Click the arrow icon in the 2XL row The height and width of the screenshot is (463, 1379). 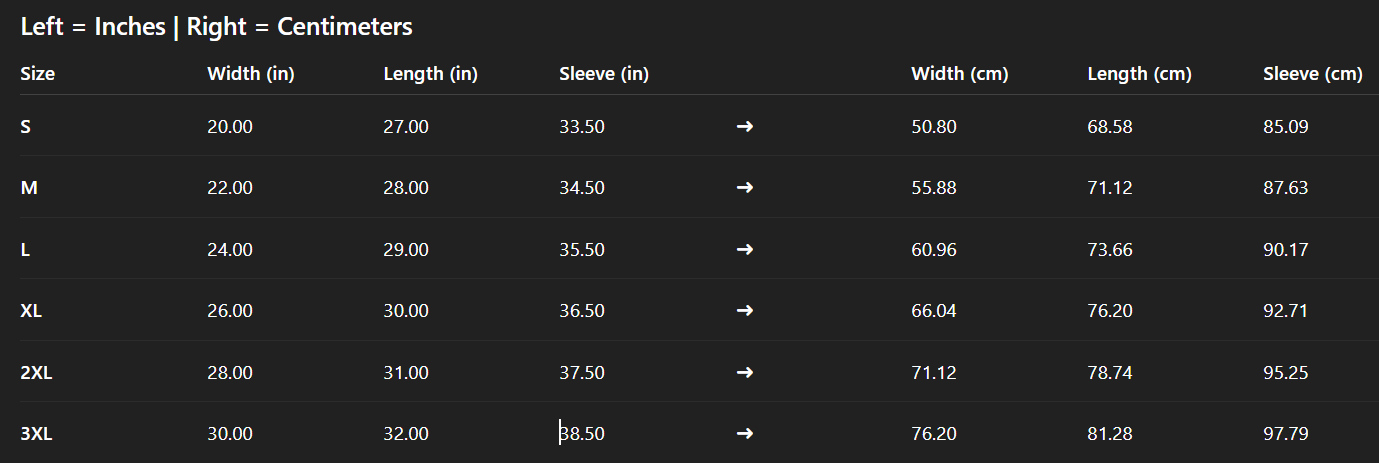tap(744, 373)
